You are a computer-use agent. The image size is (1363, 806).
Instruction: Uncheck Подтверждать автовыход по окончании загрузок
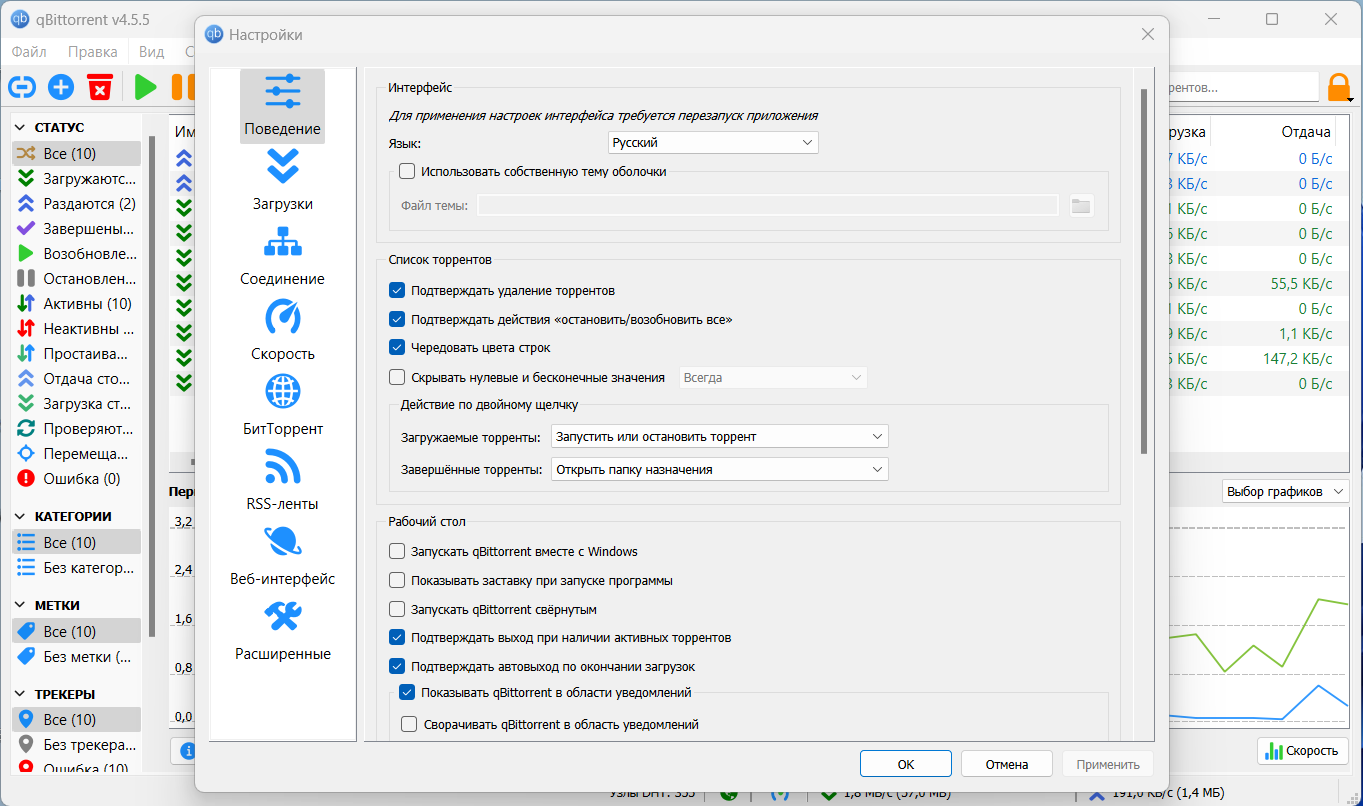point(397,666)
